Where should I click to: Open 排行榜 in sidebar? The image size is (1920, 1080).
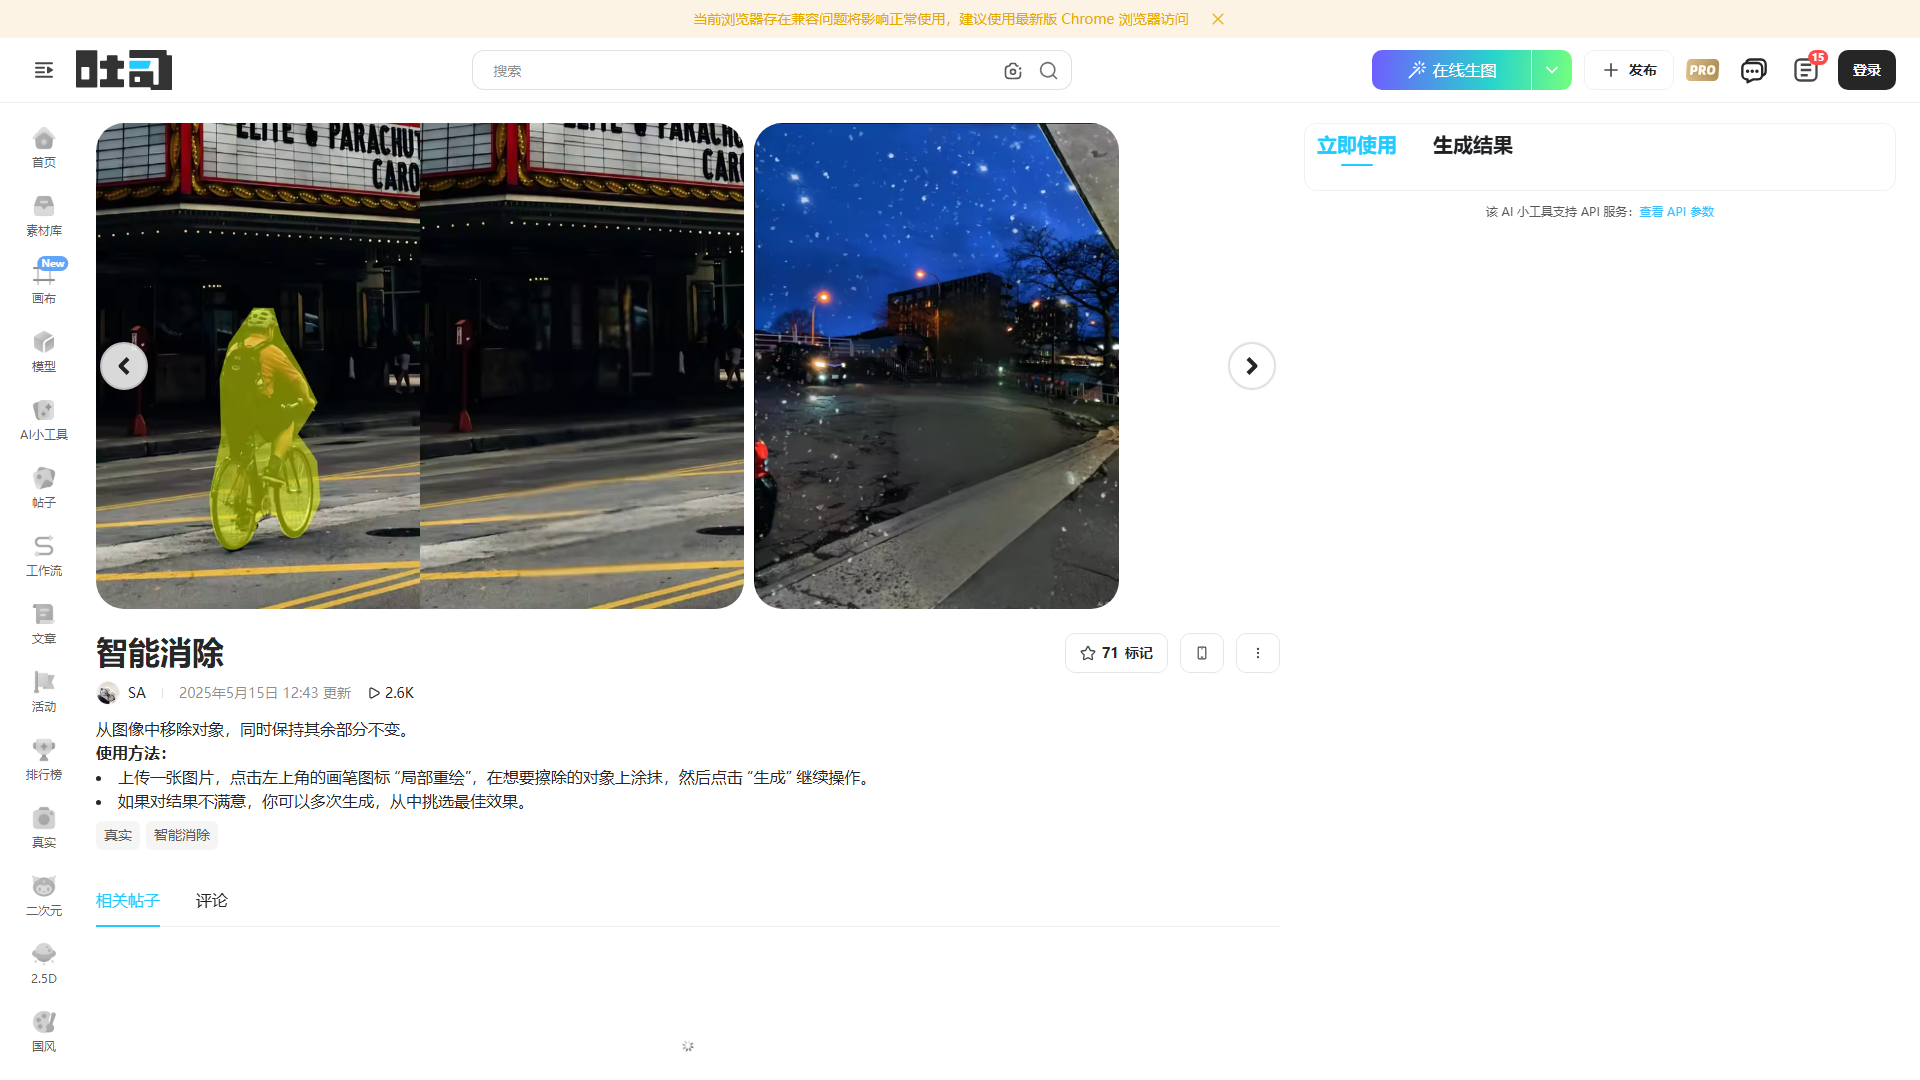(44, 759)
